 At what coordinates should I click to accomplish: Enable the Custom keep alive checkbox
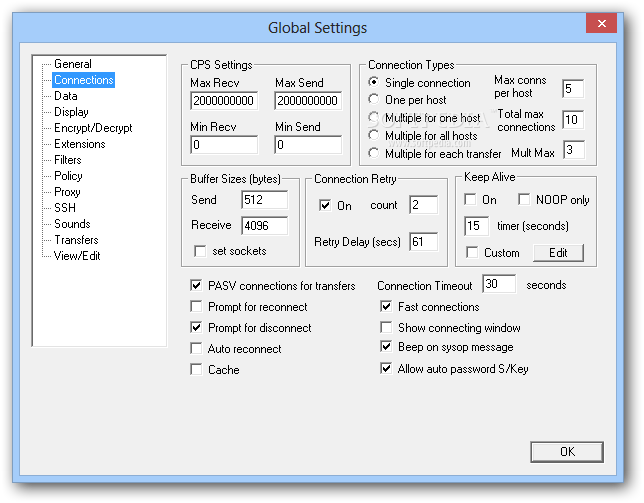click(x=472, y=253)
